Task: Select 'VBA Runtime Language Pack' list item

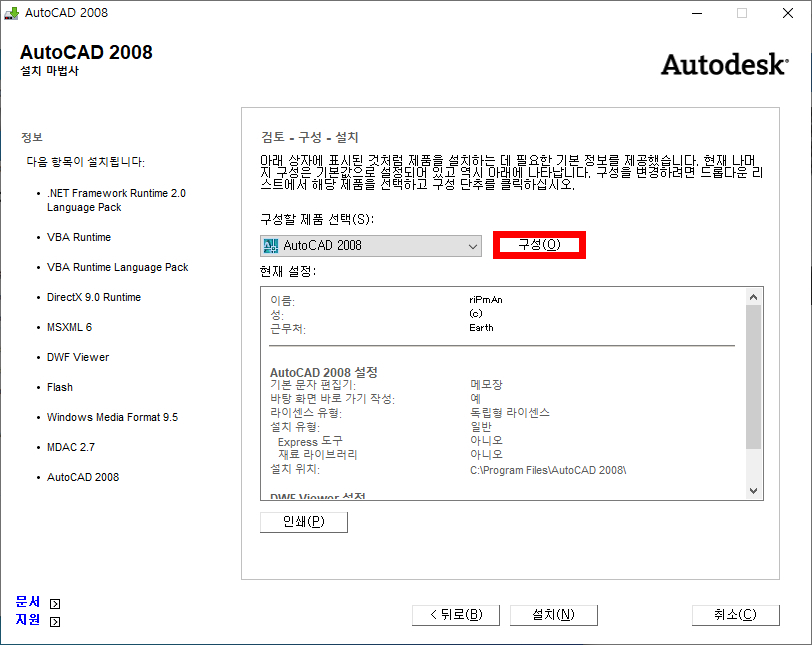Action: tap(118, 267)
